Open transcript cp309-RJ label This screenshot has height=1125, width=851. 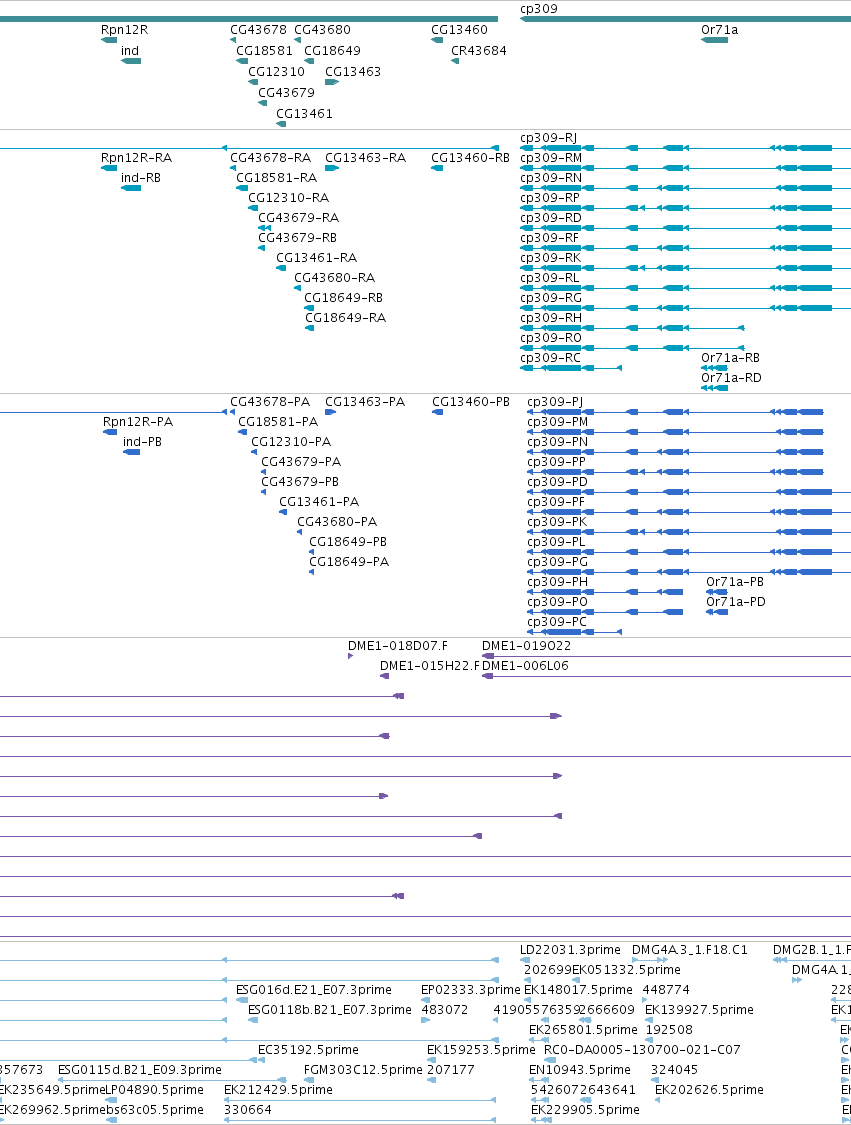[548, 138]
